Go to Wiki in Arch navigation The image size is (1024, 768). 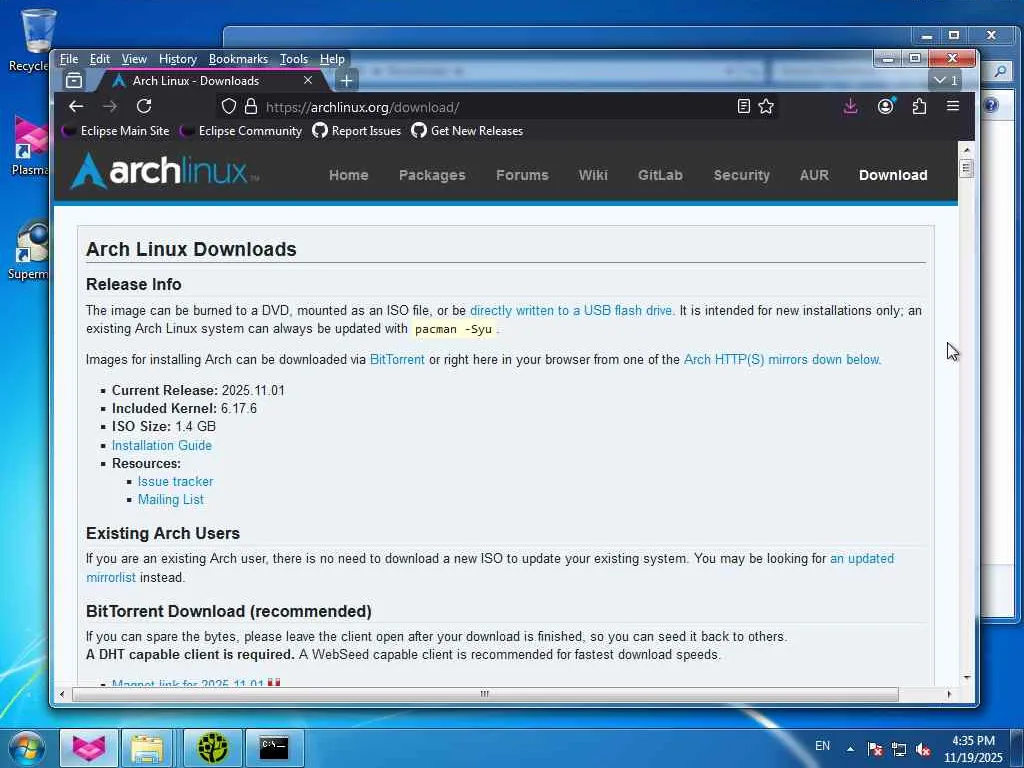pyautogui.click(x=593, y=175)
